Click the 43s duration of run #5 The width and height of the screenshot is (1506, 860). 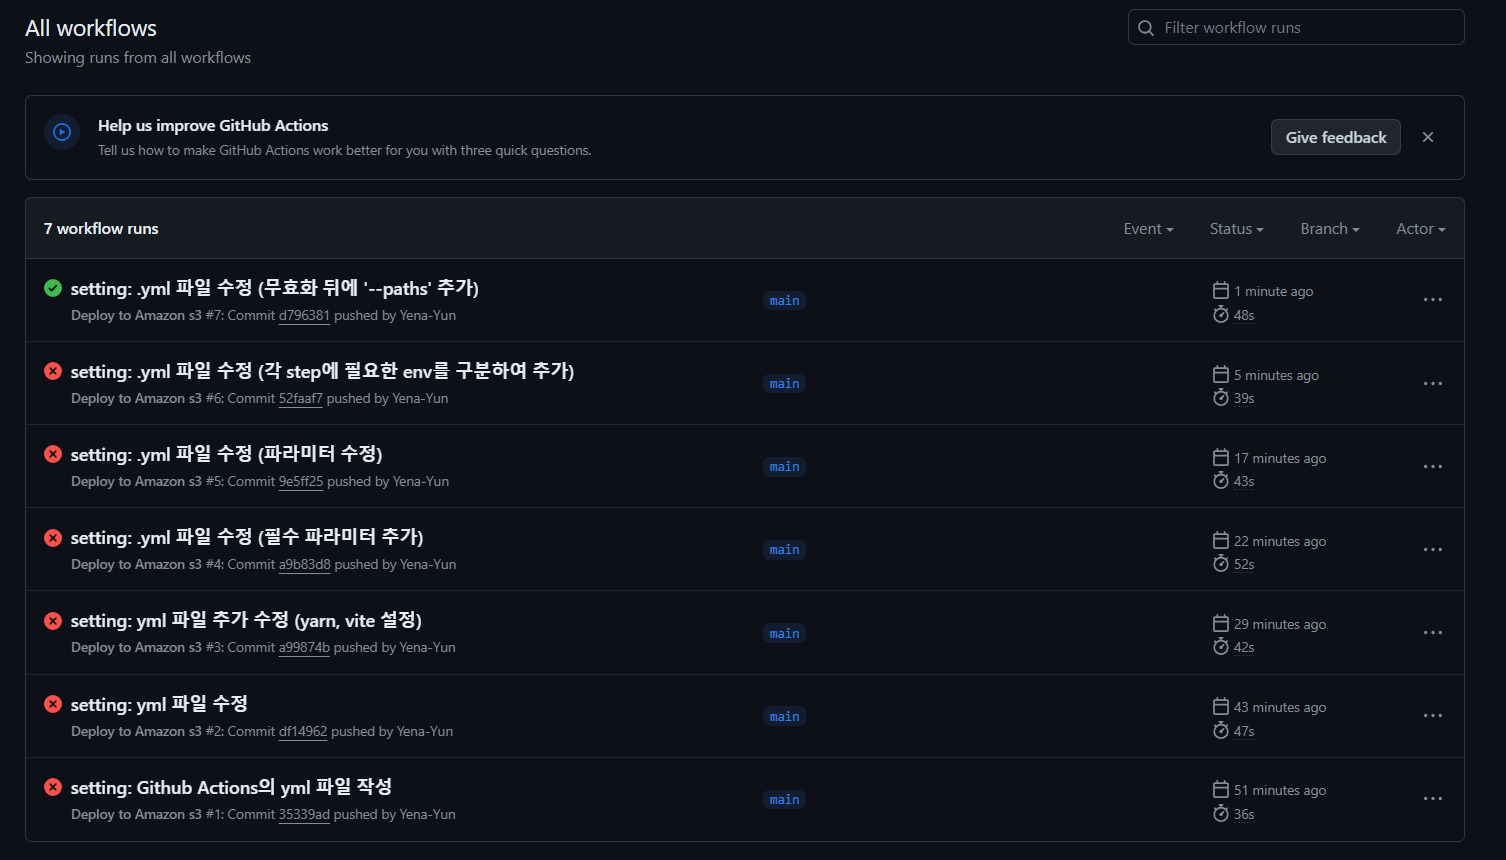pyautogui.click(x=1244, y=481)
